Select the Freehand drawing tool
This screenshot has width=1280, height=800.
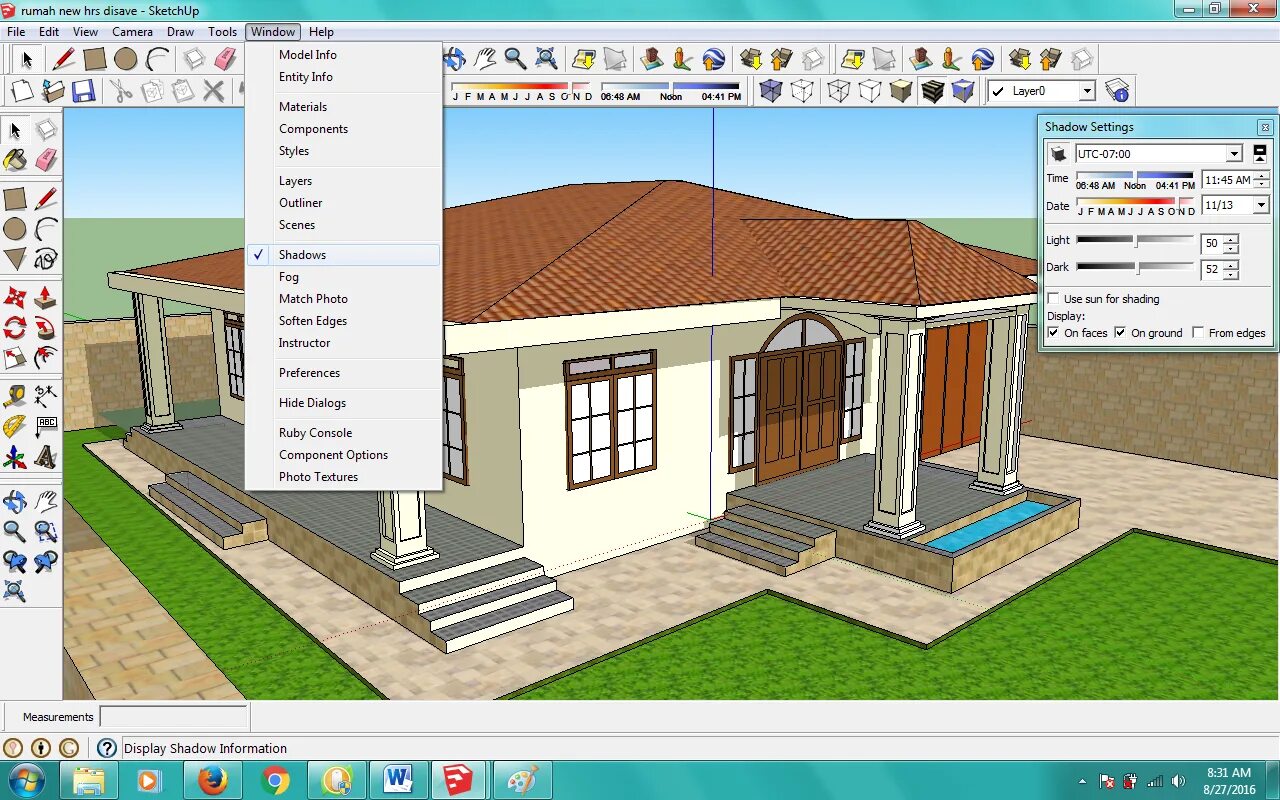point(46,260)
